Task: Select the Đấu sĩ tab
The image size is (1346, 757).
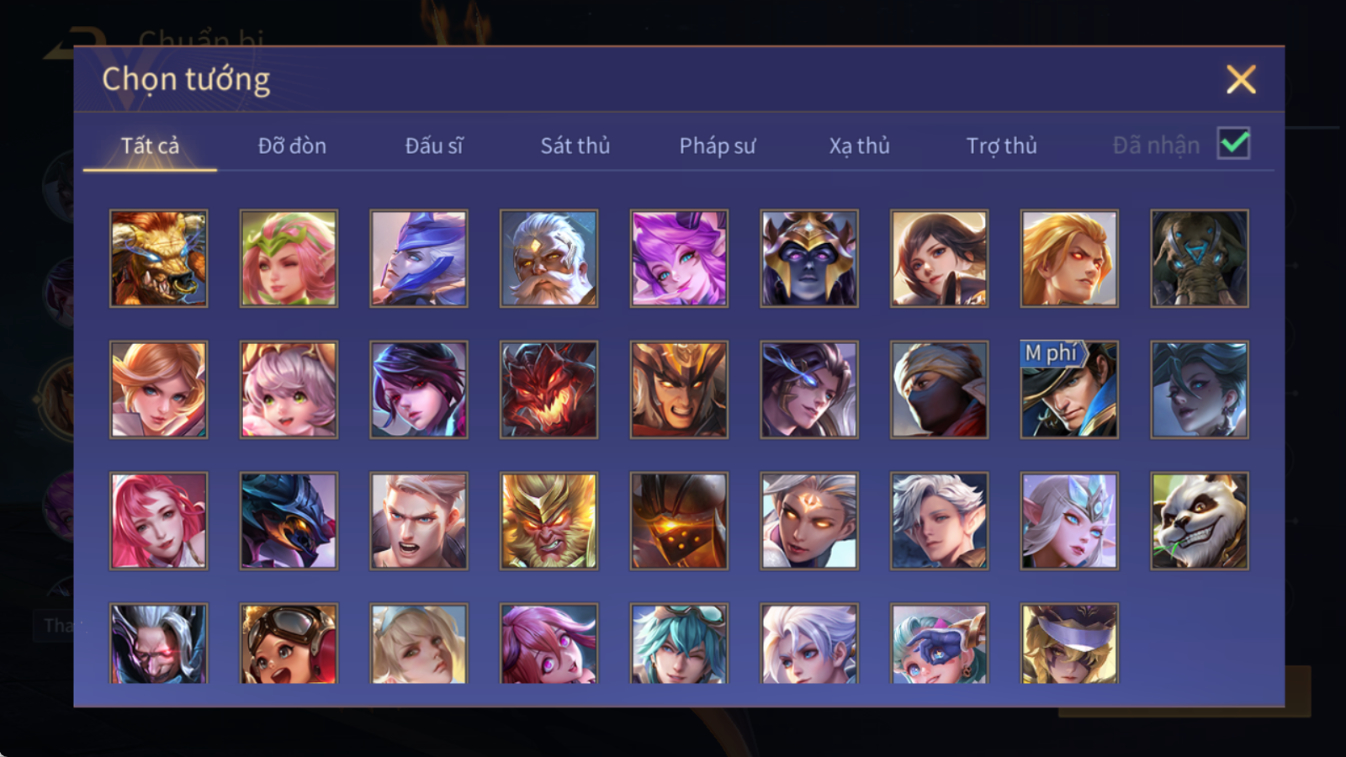Action: tap(434, 146)
